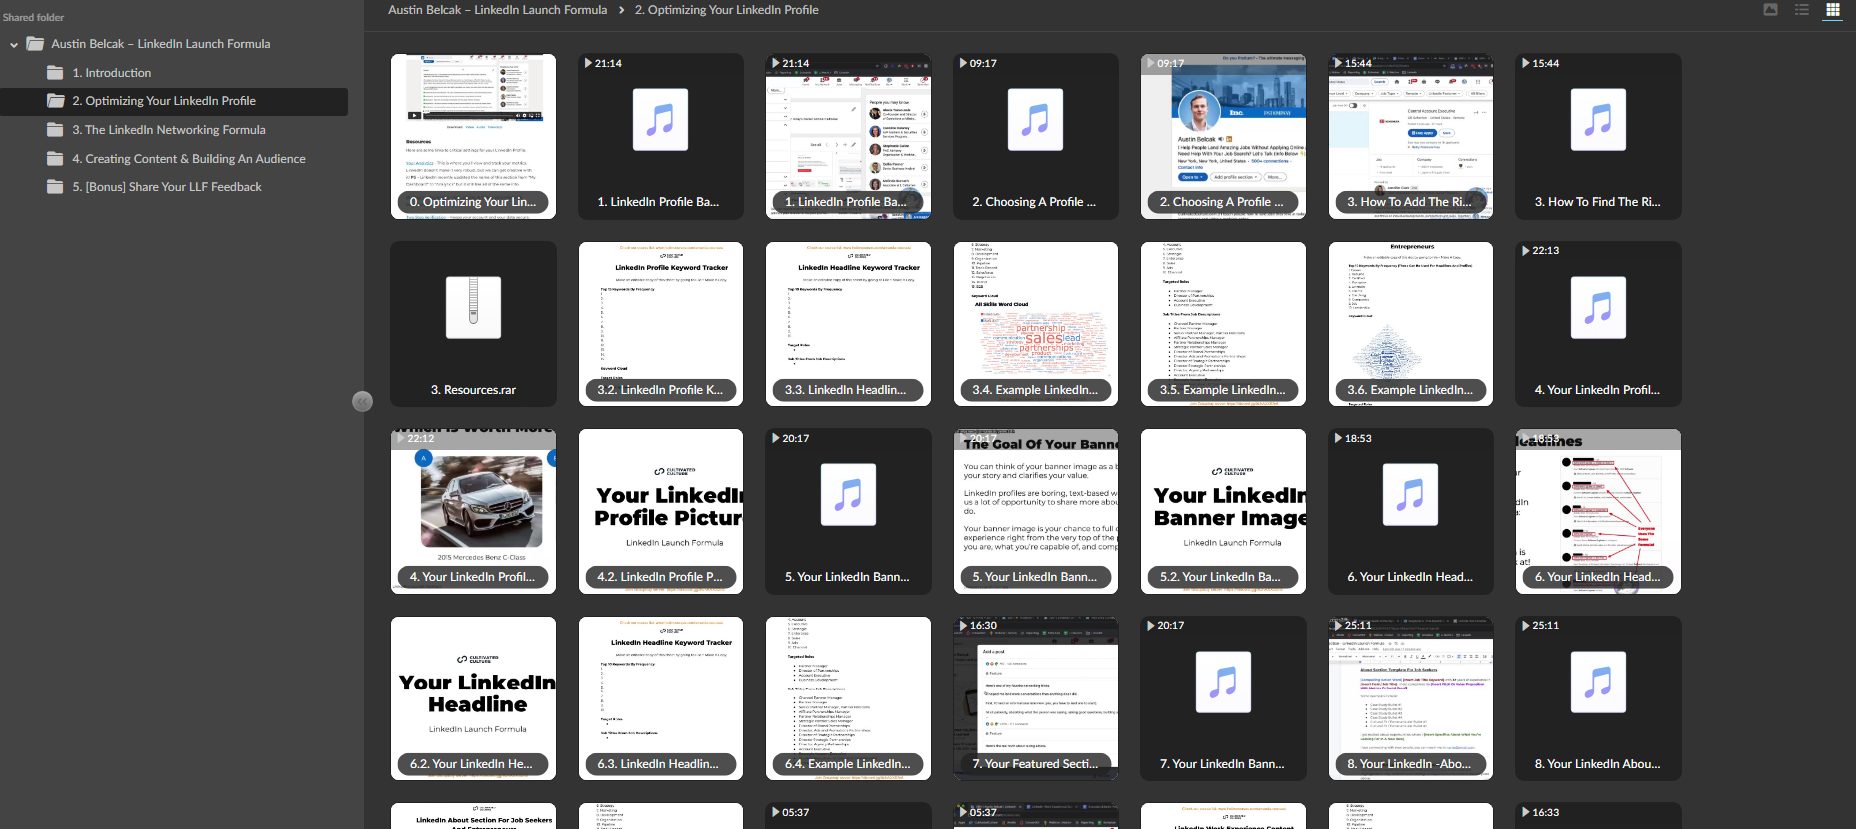Open music note icon of '7. Your LinkedIn Bann...'

coord(1223,681)
